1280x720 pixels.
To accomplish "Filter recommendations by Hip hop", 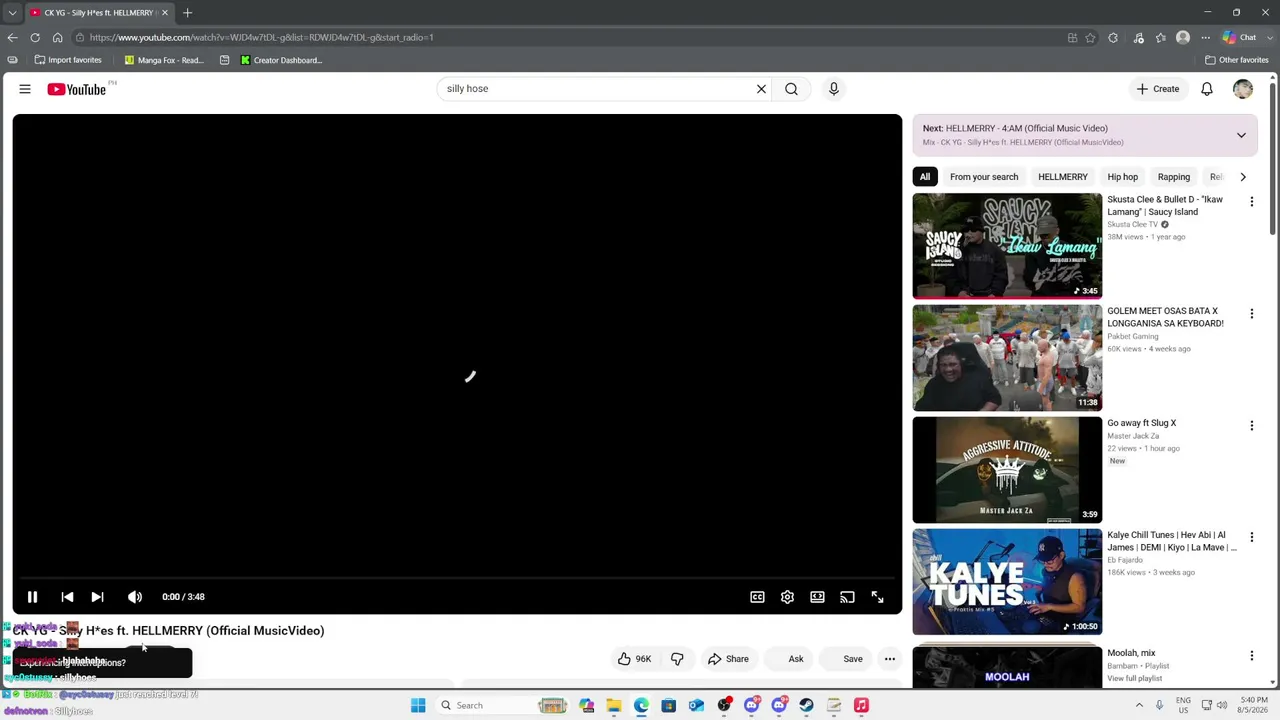I will point(1122,177).
